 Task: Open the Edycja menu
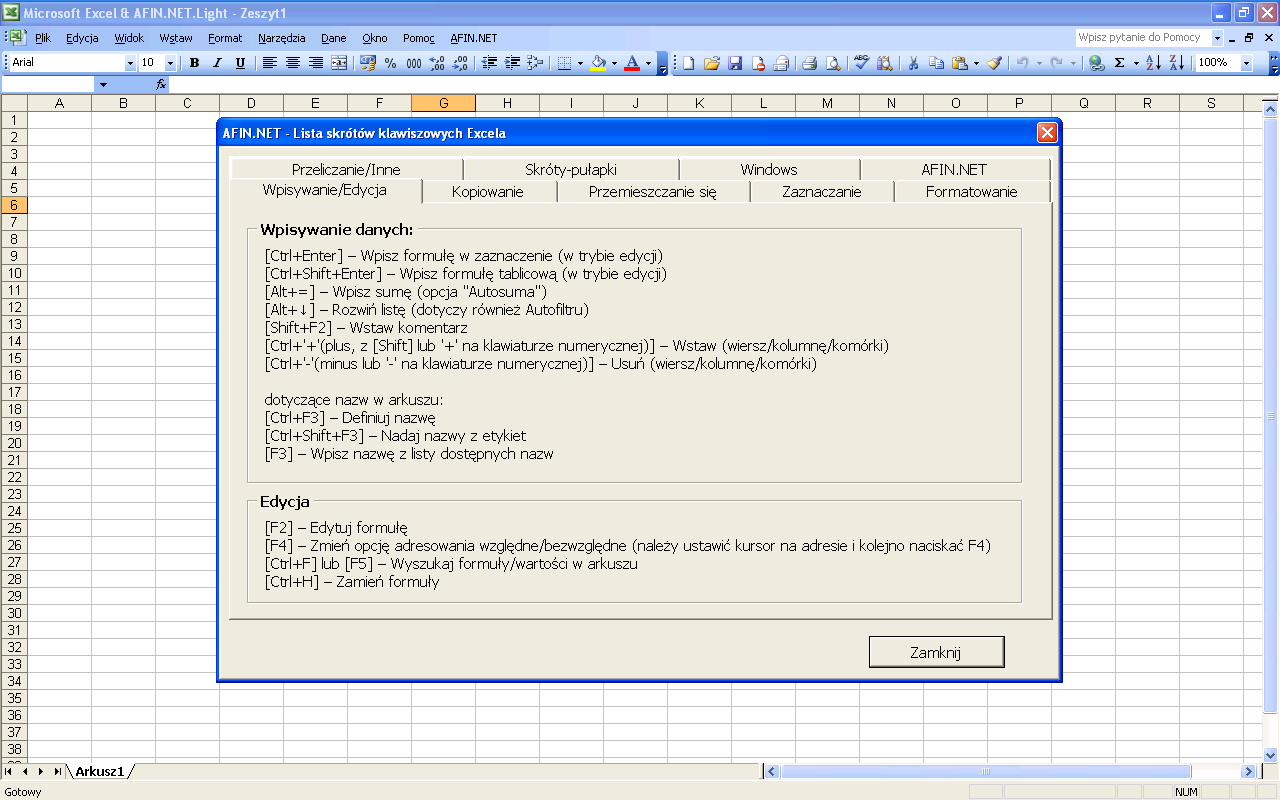(82, 38)
